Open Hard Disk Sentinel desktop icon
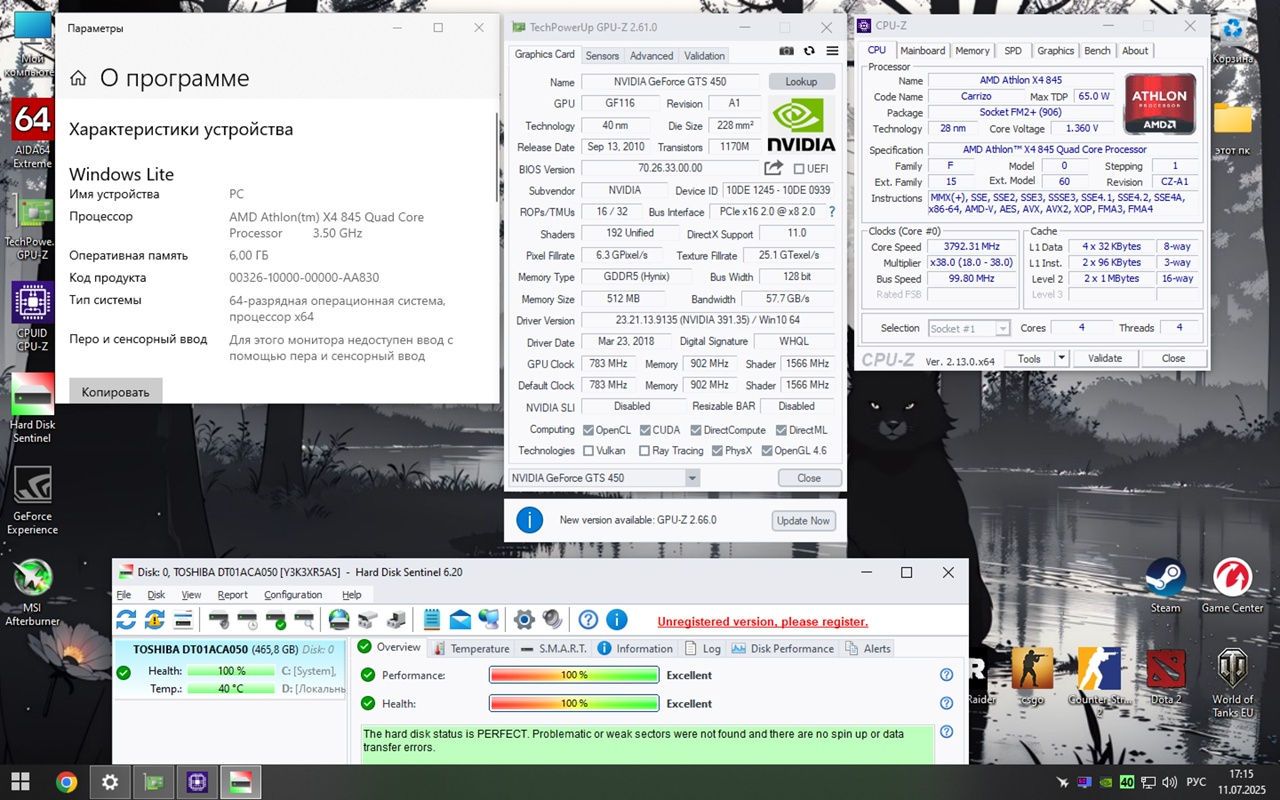 click(32, 409)
